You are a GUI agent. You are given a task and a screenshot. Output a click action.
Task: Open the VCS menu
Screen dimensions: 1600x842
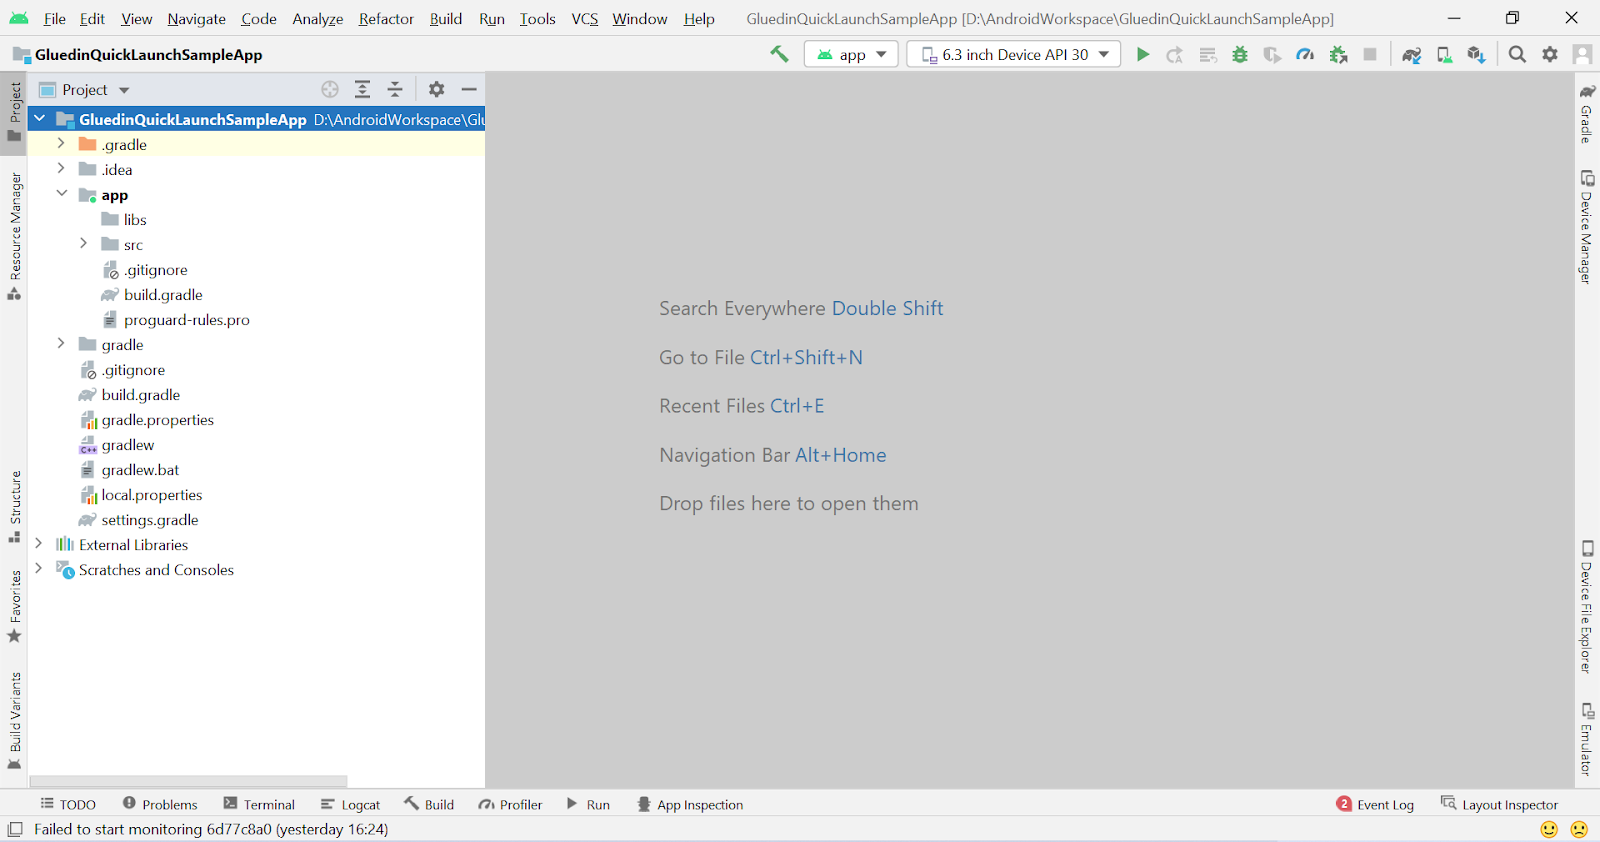pos(585,19)
